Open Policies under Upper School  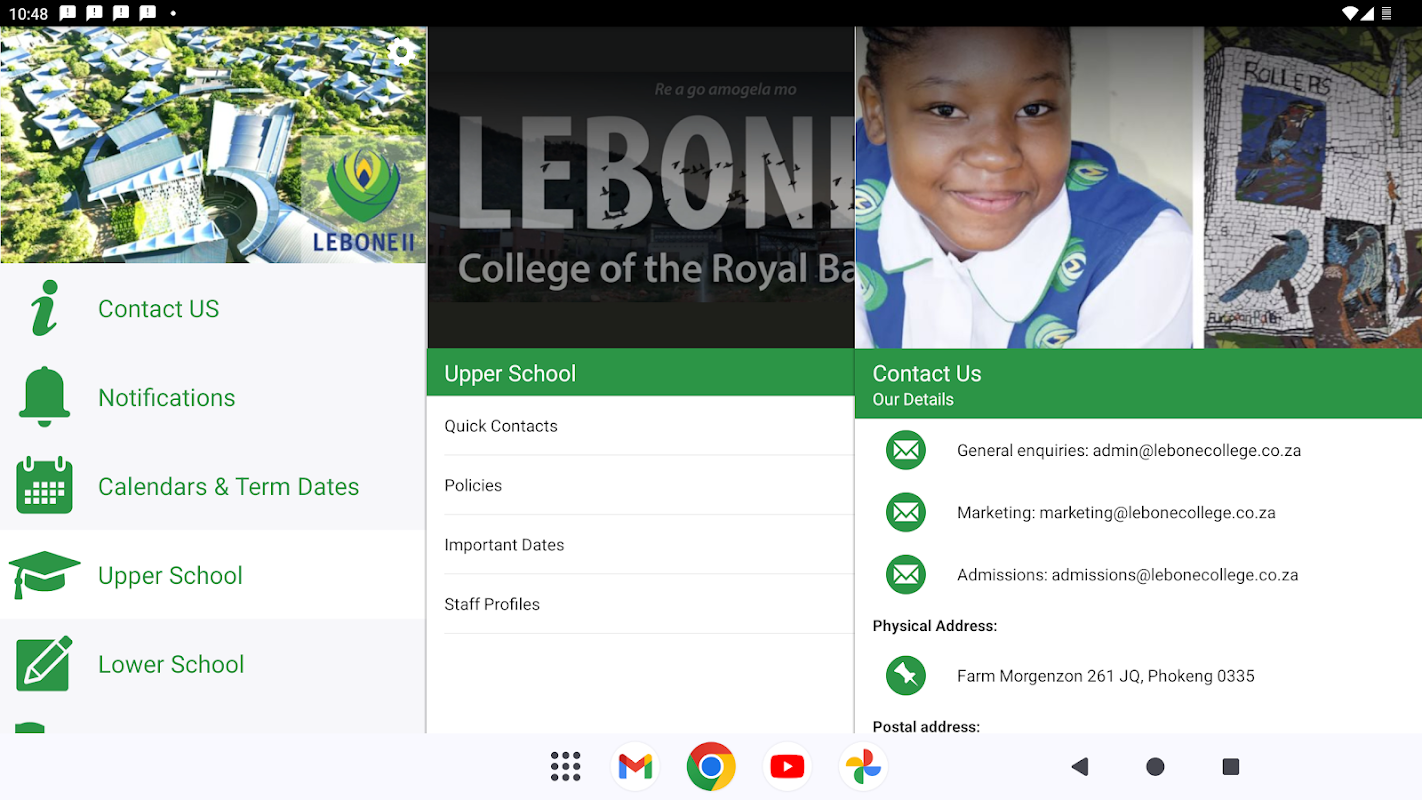pos(640,485)
